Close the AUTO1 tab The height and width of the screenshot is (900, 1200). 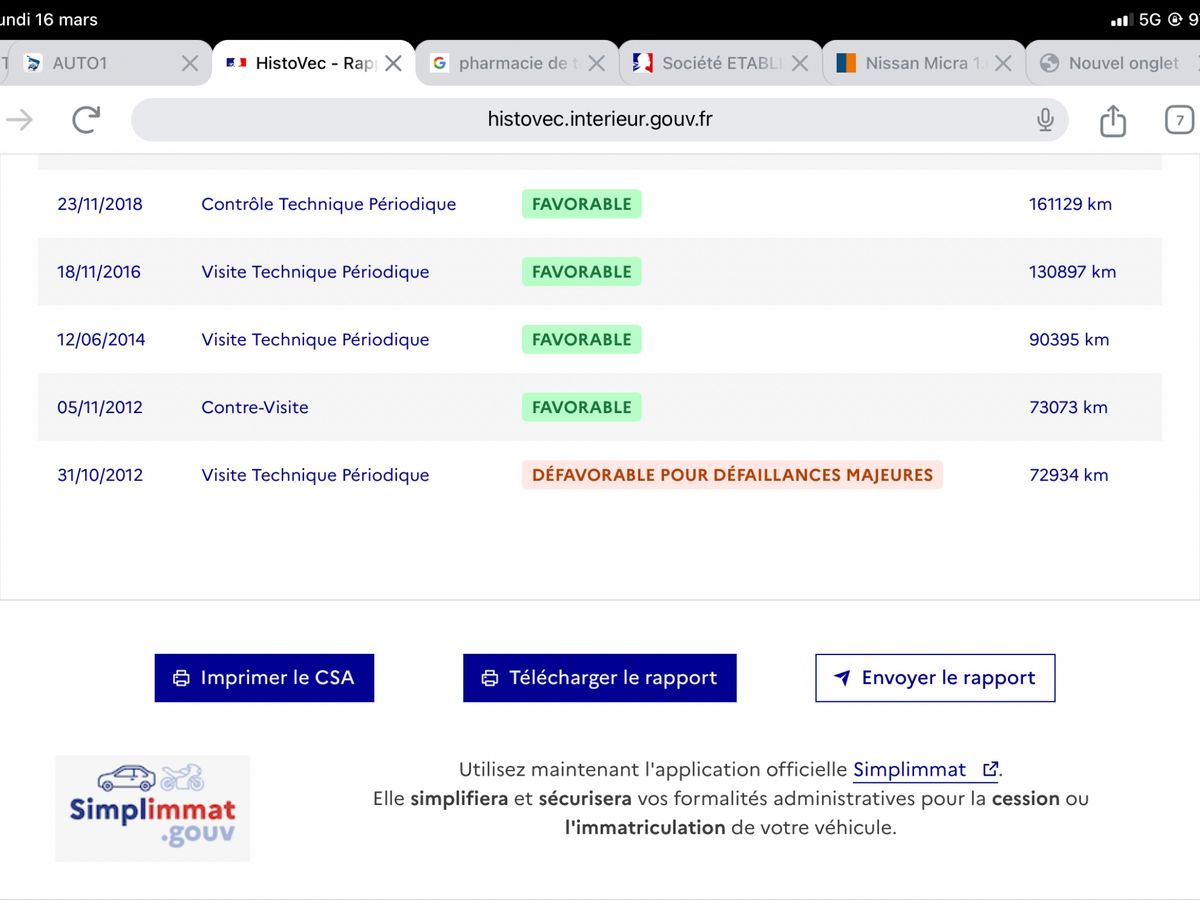coord(190,63)
